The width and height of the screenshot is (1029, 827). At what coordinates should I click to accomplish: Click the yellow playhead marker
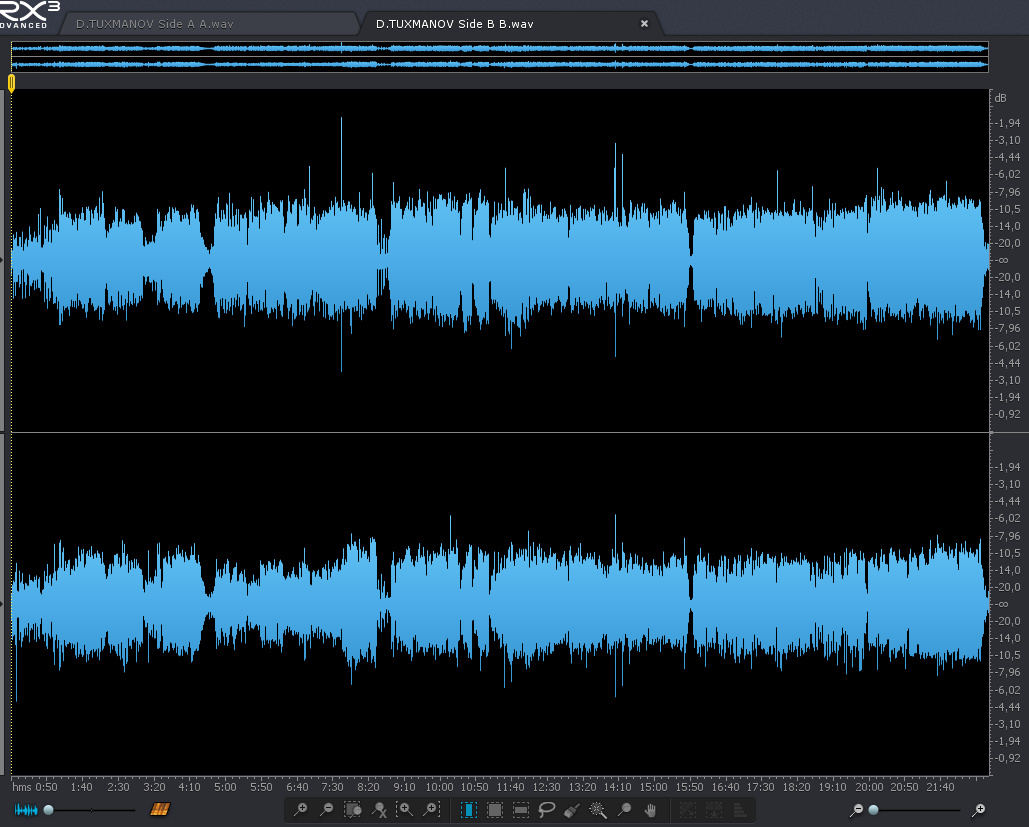pyautogui.click(x=11, y=84)
